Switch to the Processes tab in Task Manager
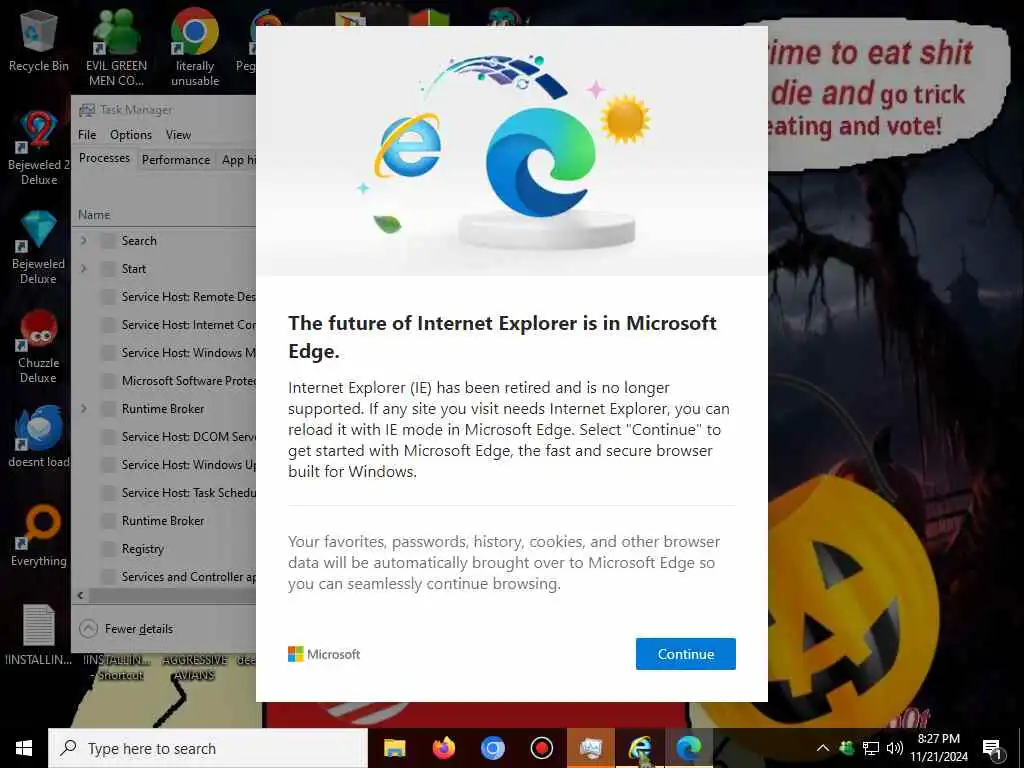 (104, 159)
